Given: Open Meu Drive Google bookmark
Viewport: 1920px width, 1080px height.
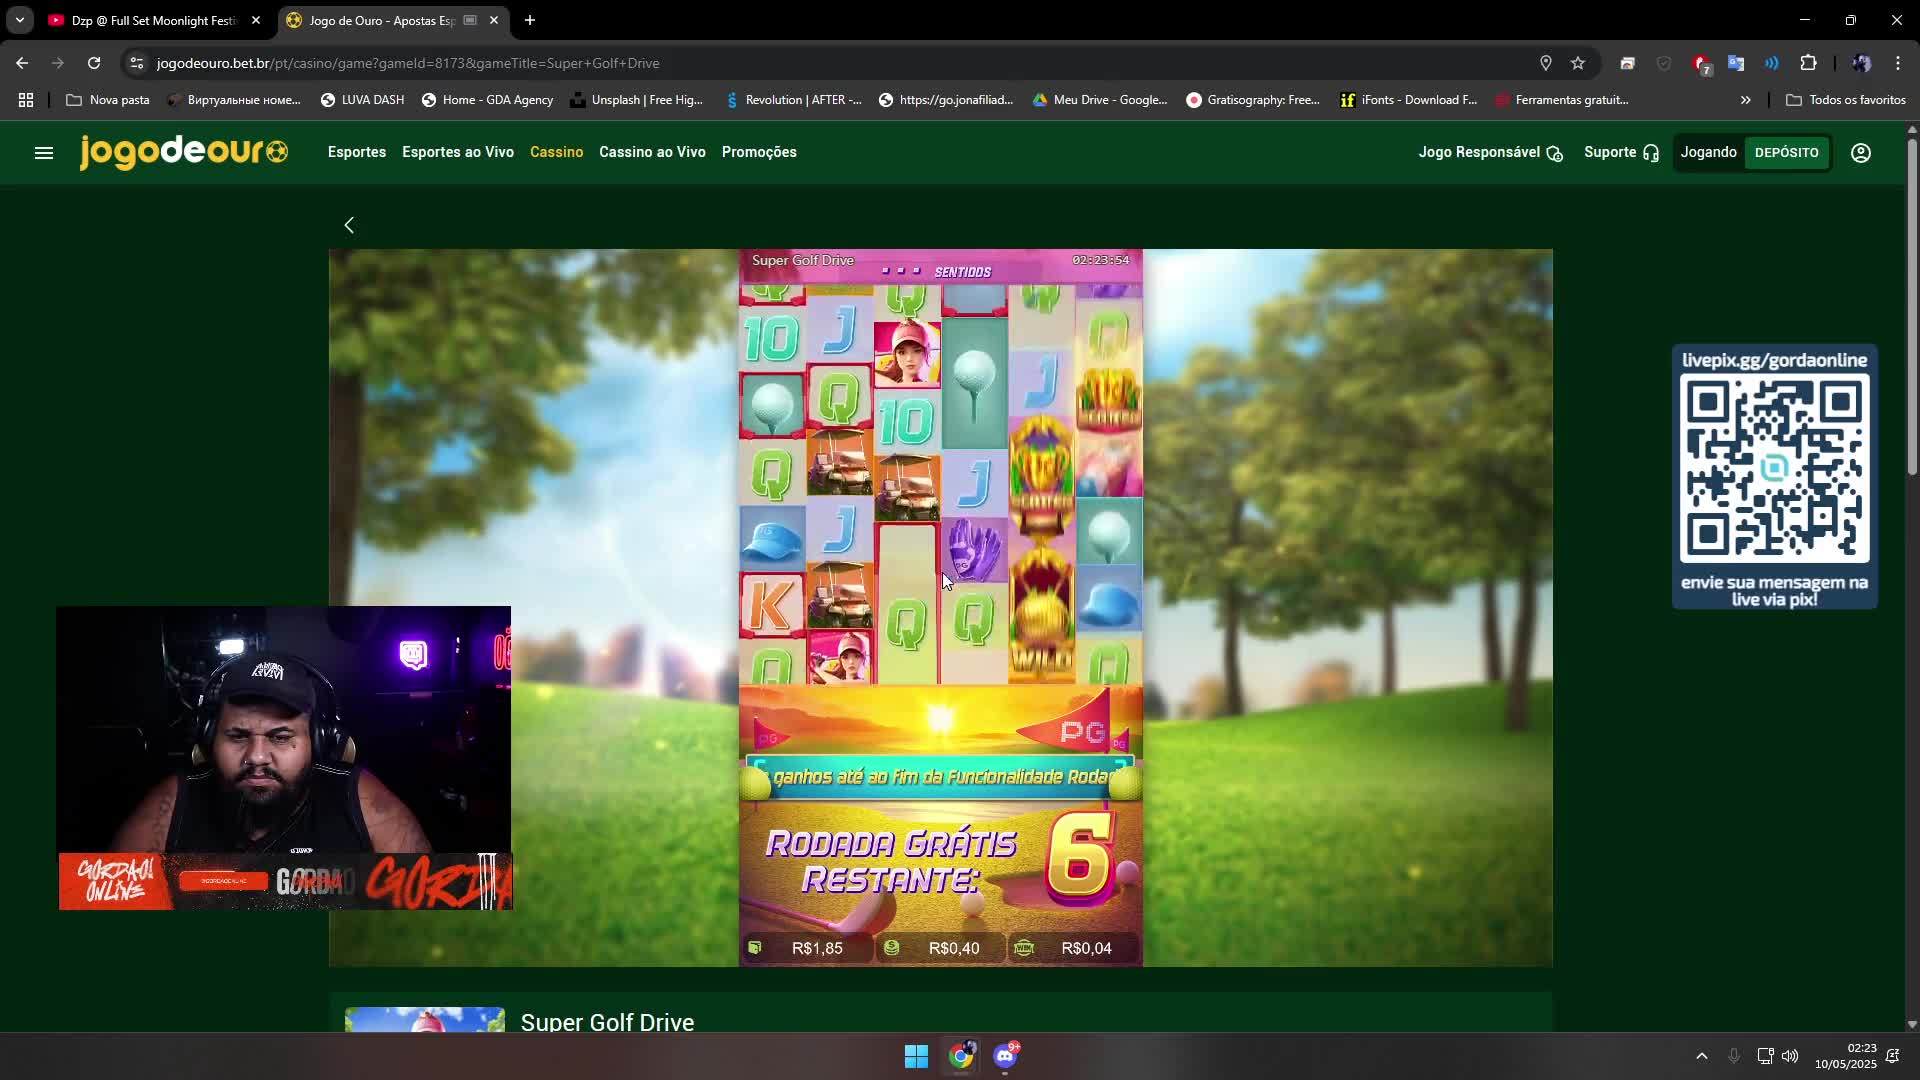Looking at the screenshot, I should point(1100,100).
